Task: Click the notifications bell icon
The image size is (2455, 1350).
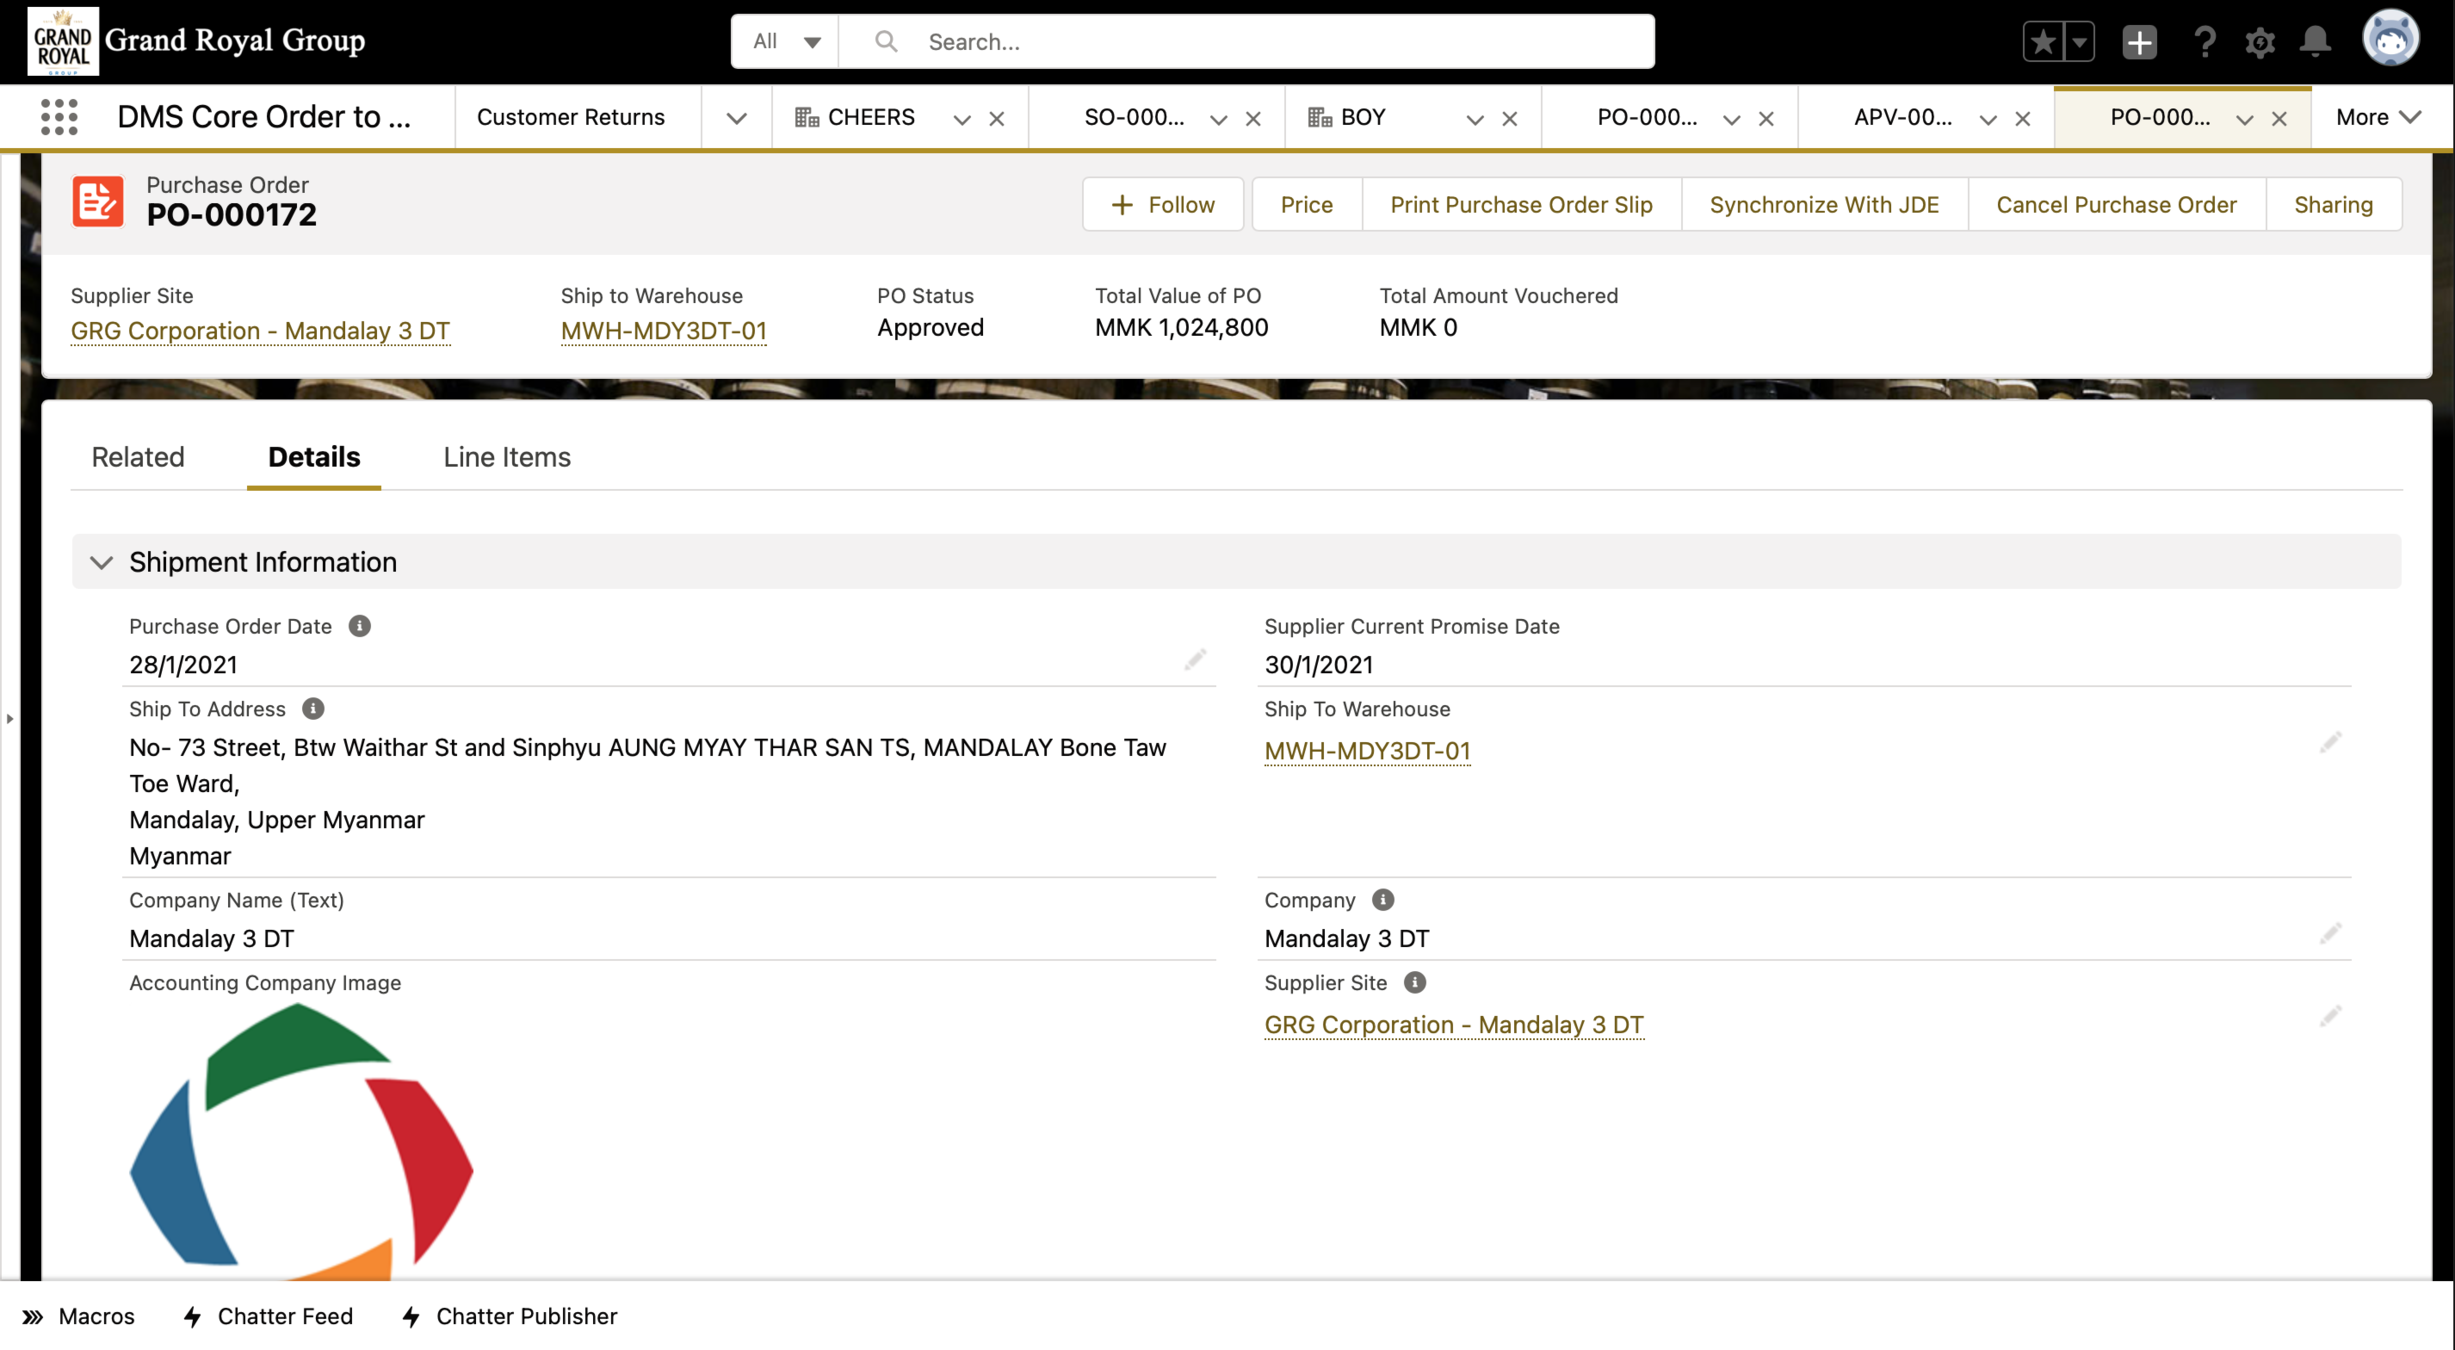Action: coord(2315,41)
